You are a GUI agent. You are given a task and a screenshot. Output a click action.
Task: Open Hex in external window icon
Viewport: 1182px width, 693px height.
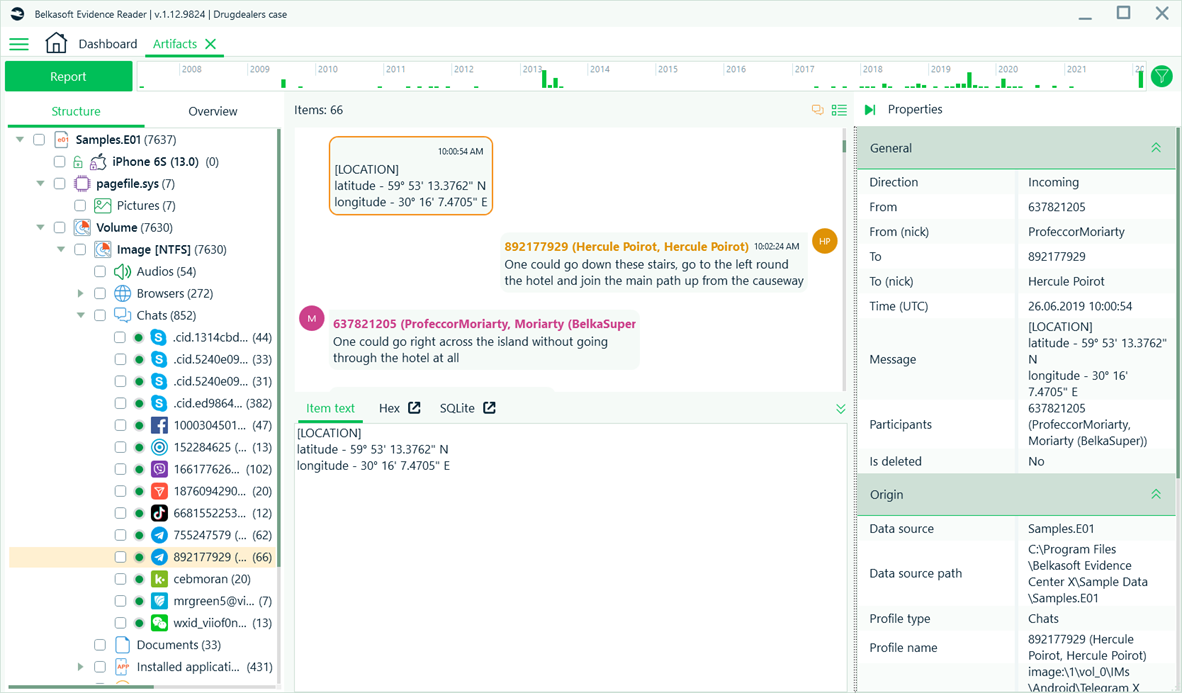(x=415, y=408)
